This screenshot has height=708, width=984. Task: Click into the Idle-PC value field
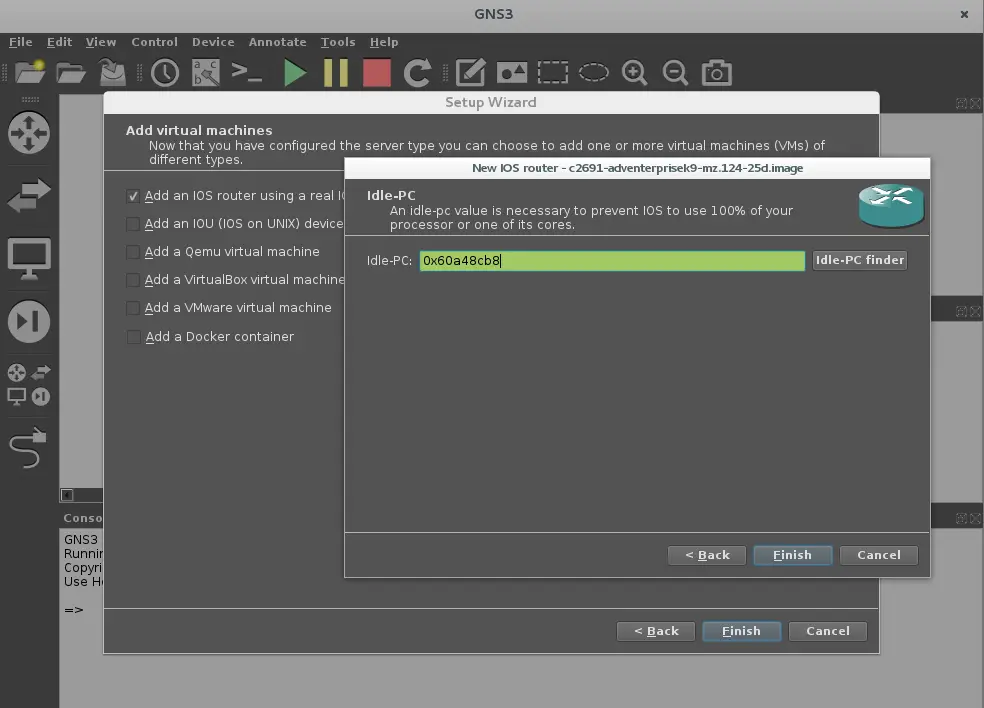click(x=612, y=260)
